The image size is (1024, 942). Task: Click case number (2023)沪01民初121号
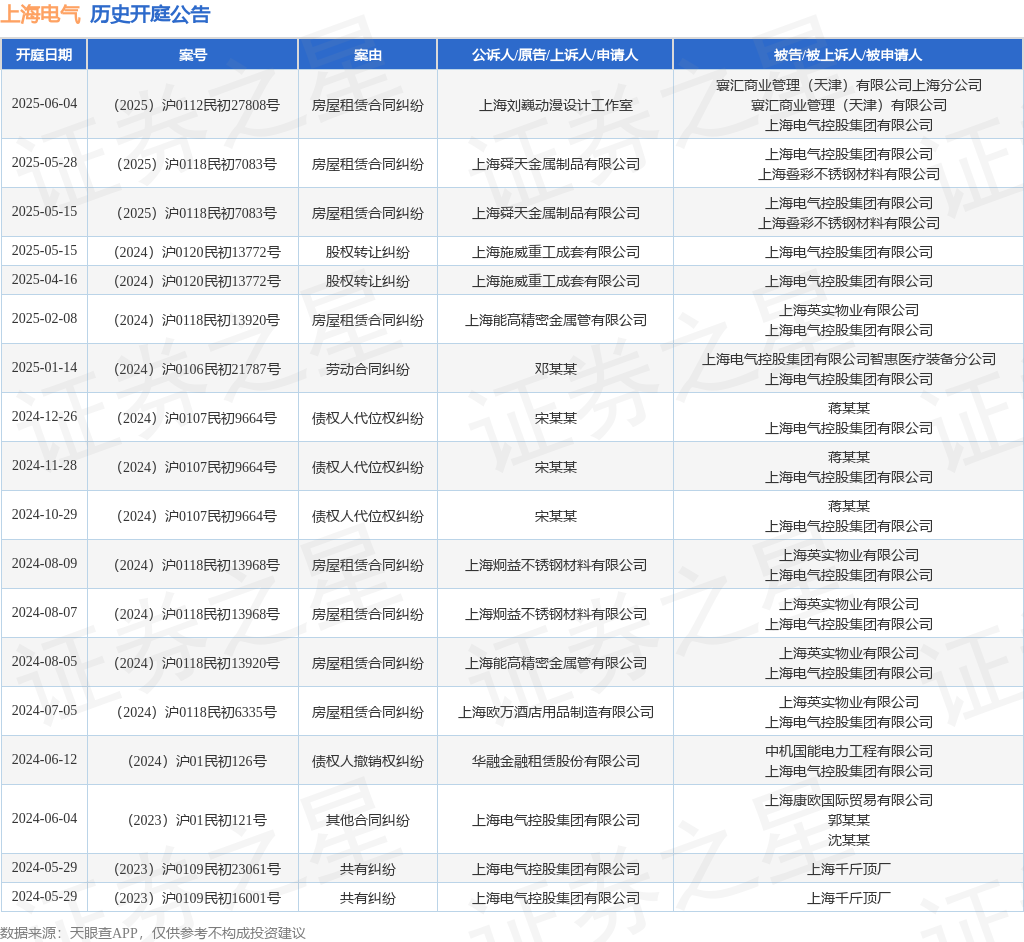click(x=197, y=820)
